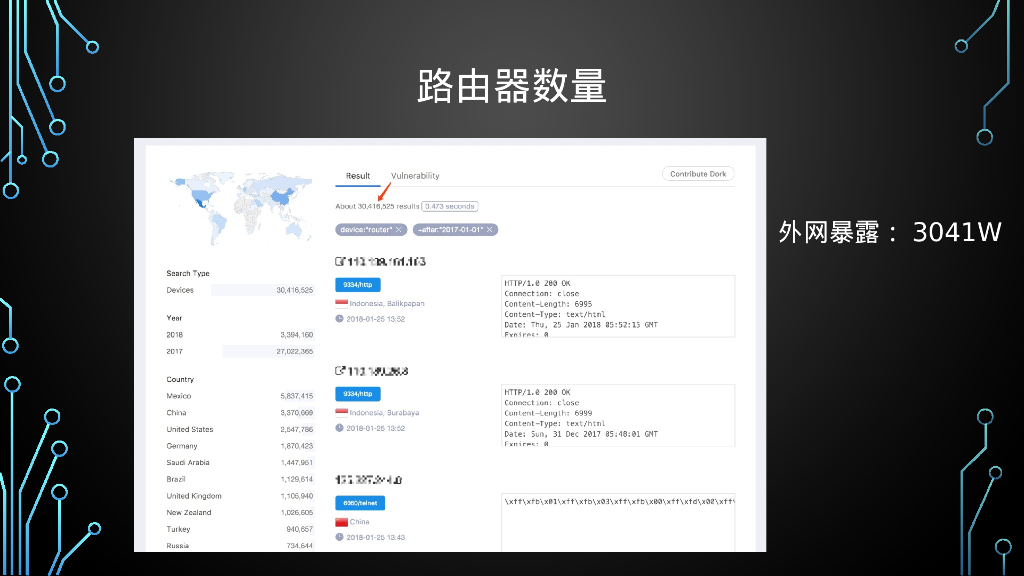Click external-link icon beside second IP address
Image resolution: width=1024 pixels, height=576 pixels.
pyautogui.click(x=340, y=371)
